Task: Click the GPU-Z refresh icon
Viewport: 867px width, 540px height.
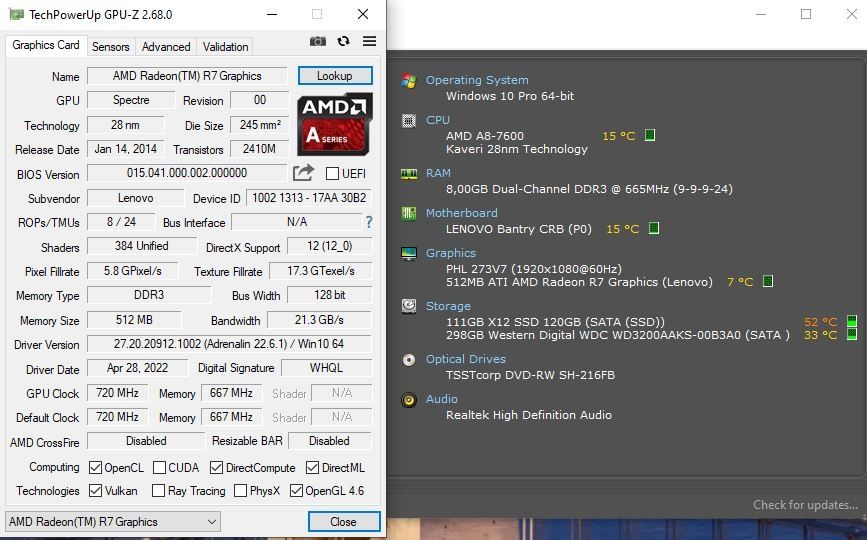Action: point(343,41)
